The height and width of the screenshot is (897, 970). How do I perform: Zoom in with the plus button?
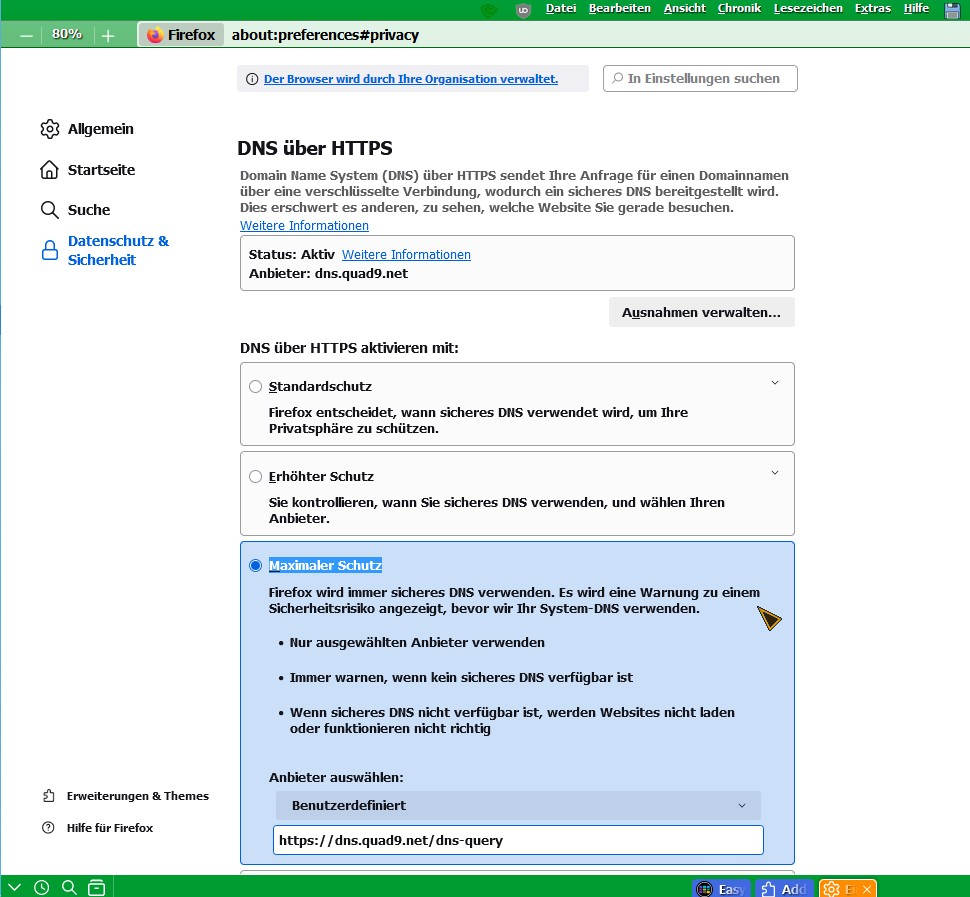(x=108, y=35)
